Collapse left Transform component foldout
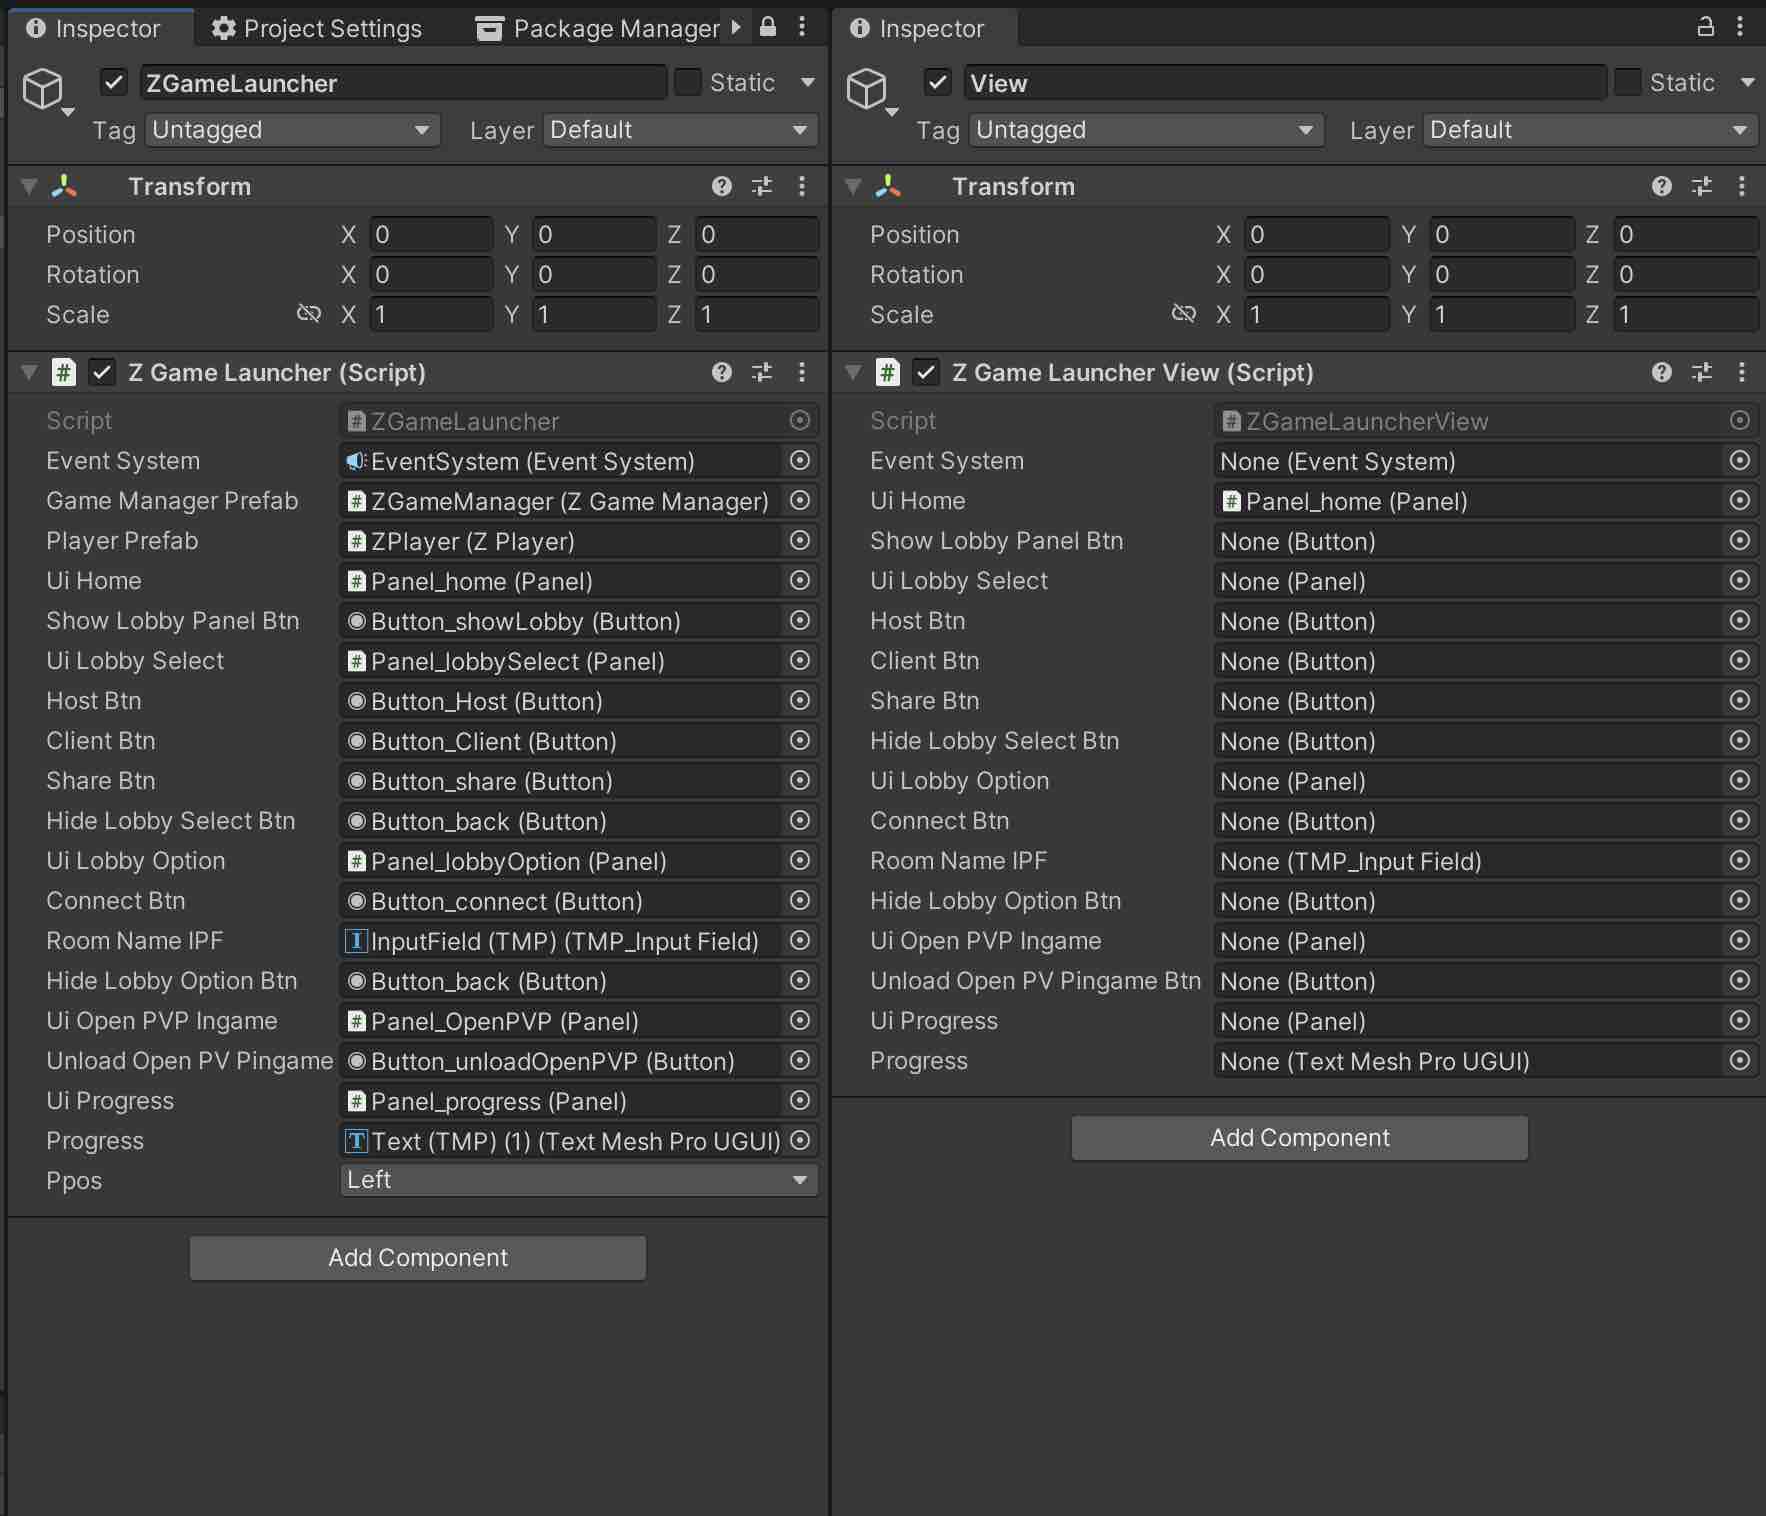Viewport: 1766px width, 1516px height. point(29,187)
